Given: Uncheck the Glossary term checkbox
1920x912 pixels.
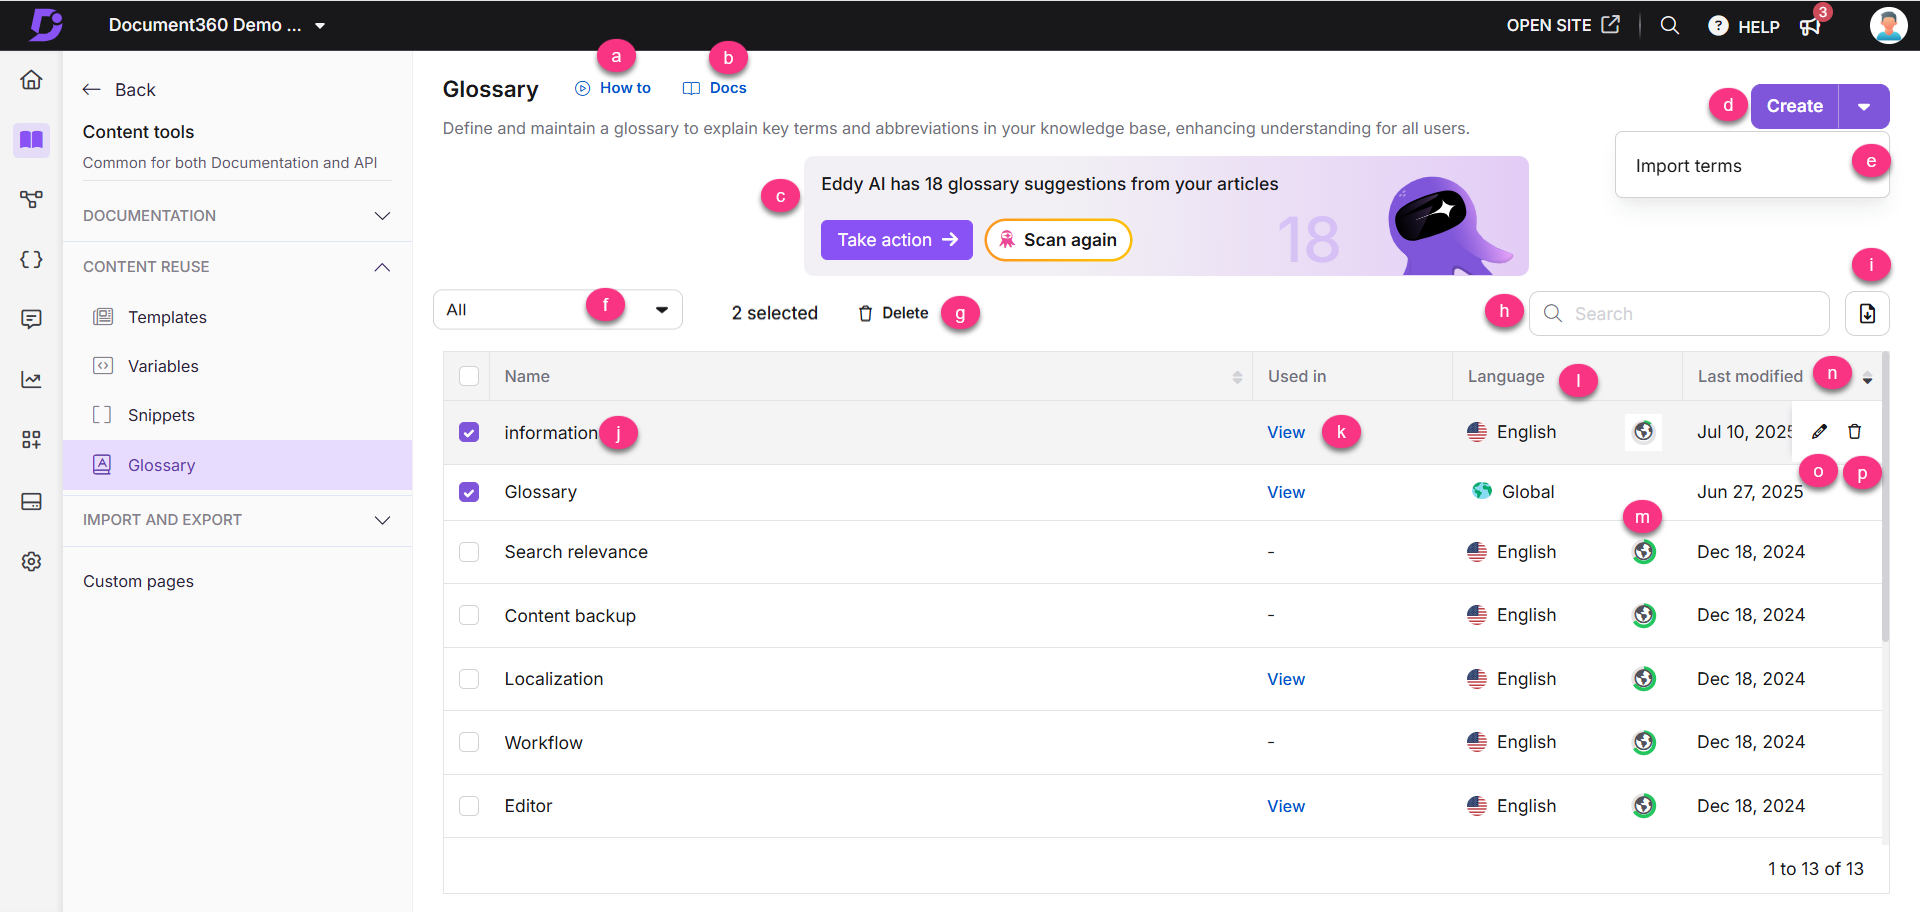Looking at the screenshot, I should click(469, 492).
